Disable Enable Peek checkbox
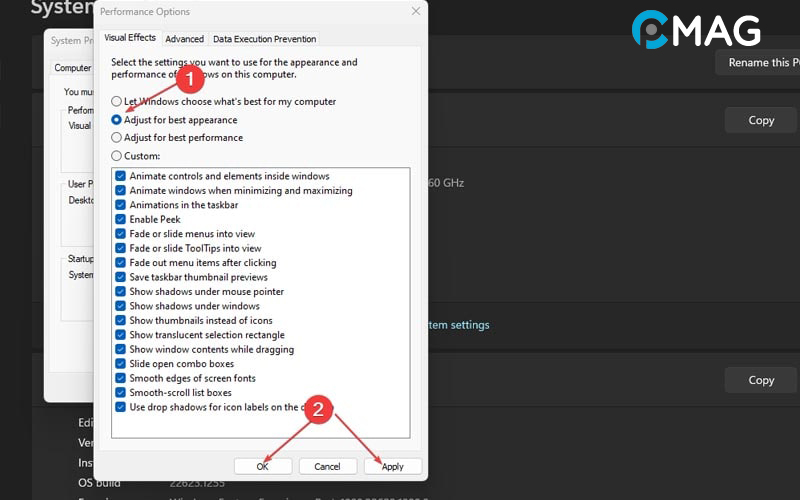Image resolution: width=800 pixels, height=500 pixels. 121,219
